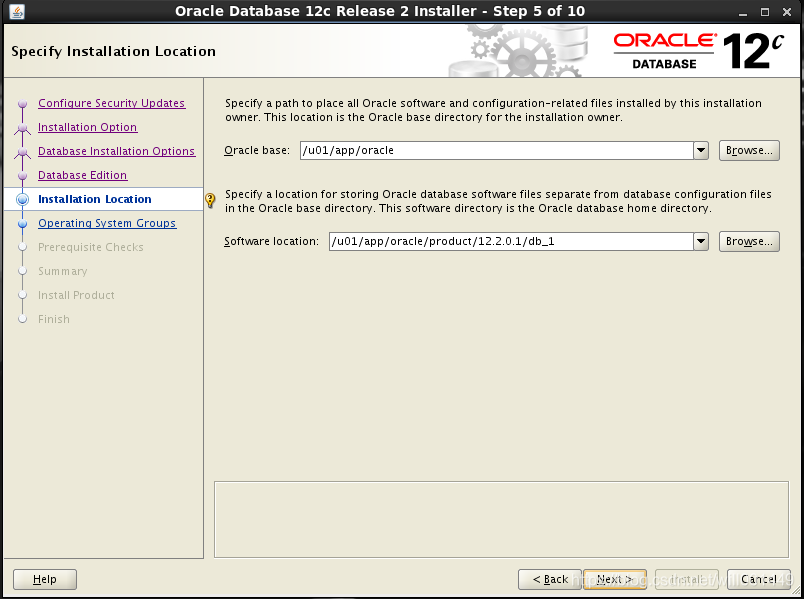Screen dimensions: 804x599
Task: Click the empty message area at bottom
Action: [x=501, y=519]
